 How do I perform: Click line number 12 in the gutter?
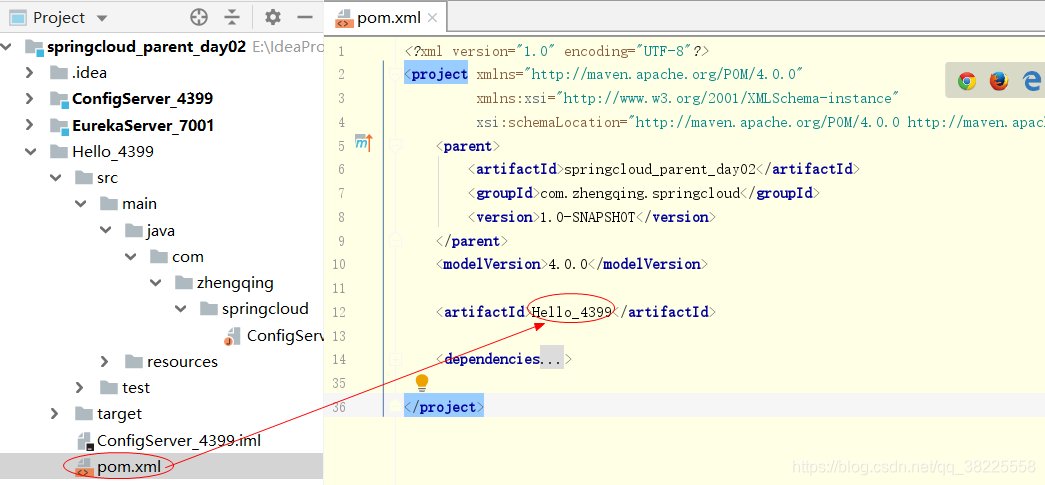[339, 312]
